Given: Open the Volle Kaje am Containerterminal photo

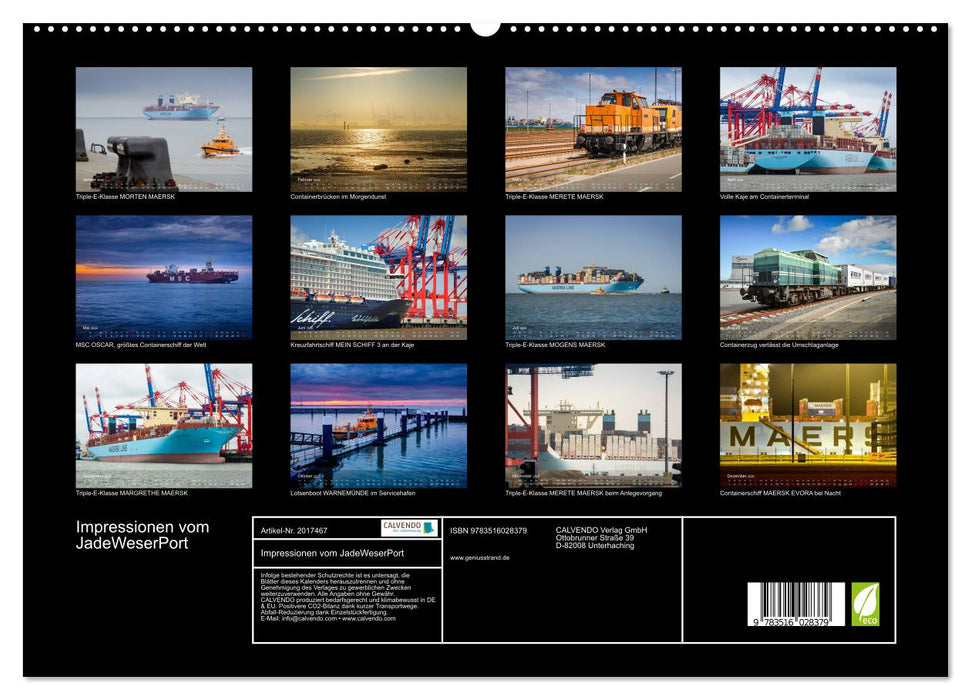Looking at the screenshot, I should [805, 128].
